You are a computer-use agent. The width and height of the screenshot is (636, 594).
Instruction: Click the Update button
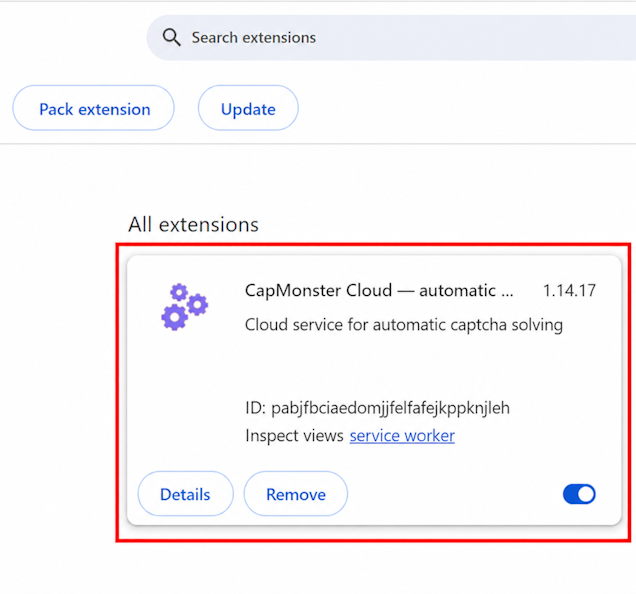(x=248, y=108)
